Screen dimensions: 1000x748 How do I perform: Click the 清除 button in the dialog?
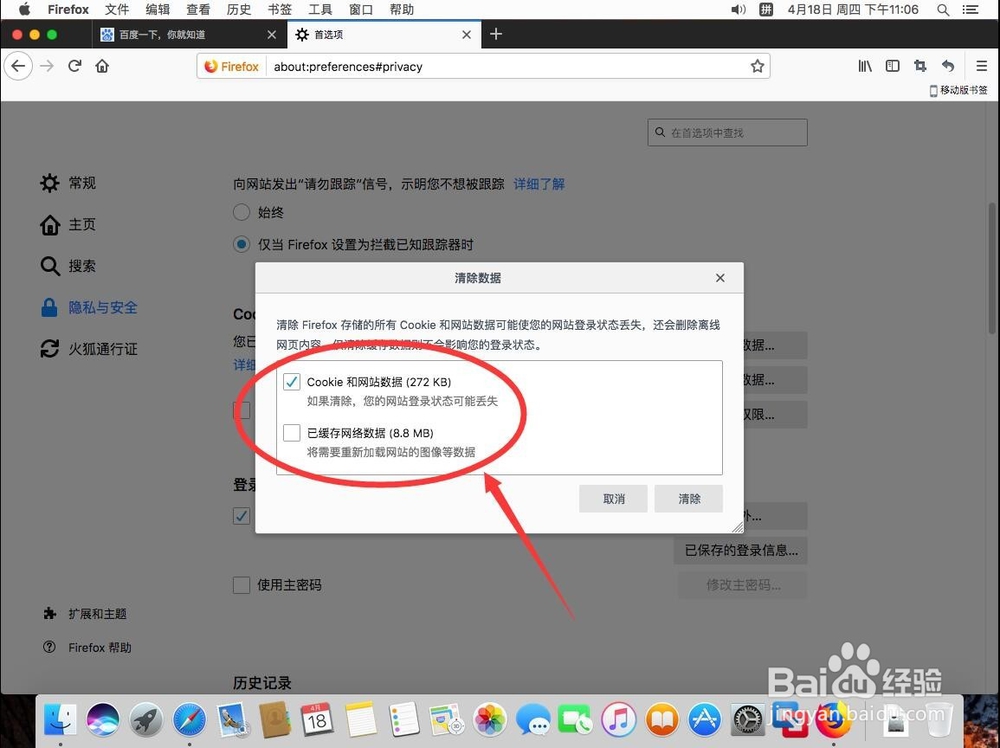click(688, 498)
